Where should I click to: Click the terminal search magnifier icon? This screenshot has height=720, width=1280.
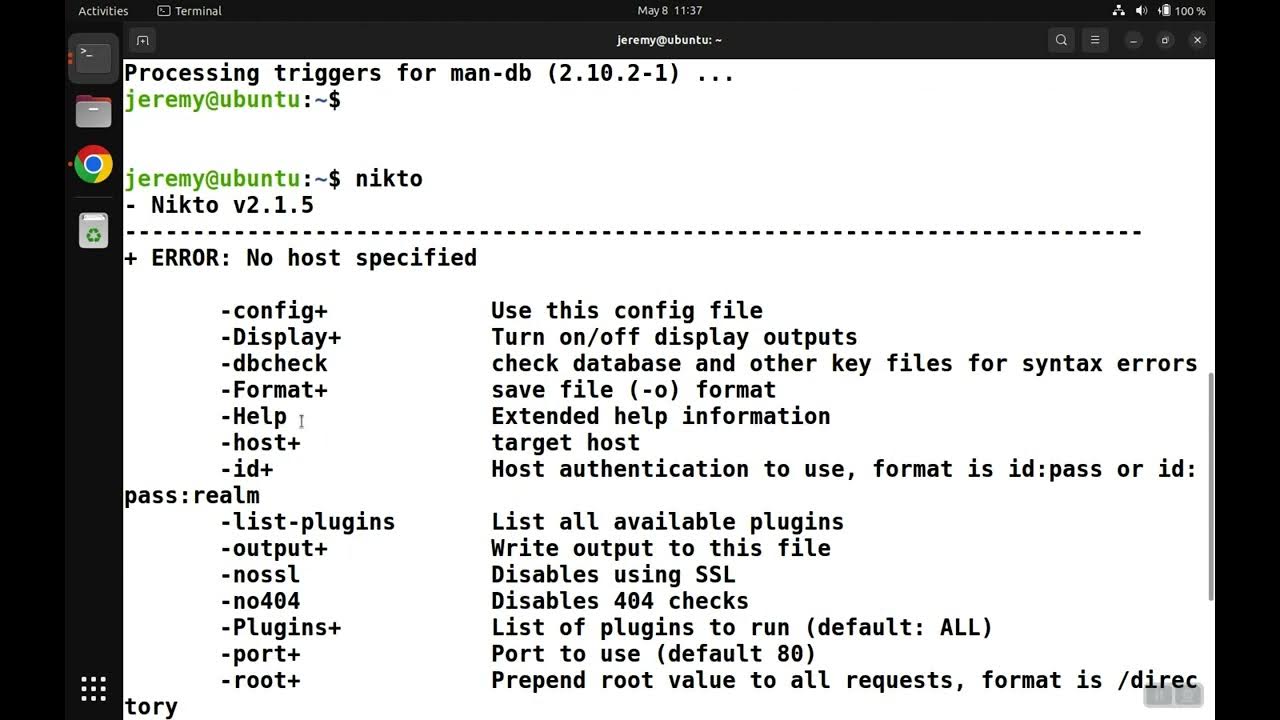point(1061,40)
